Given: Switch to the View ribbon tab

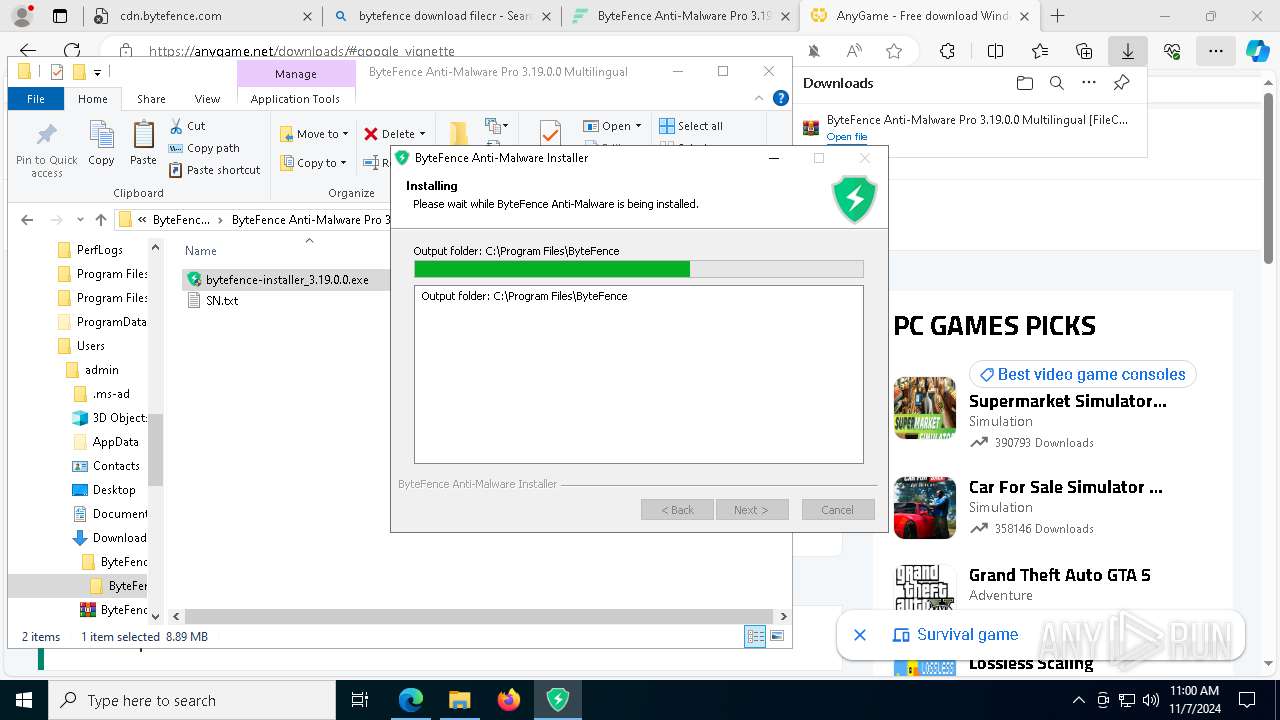Looking at the screenshot, I should click(207, 99).
